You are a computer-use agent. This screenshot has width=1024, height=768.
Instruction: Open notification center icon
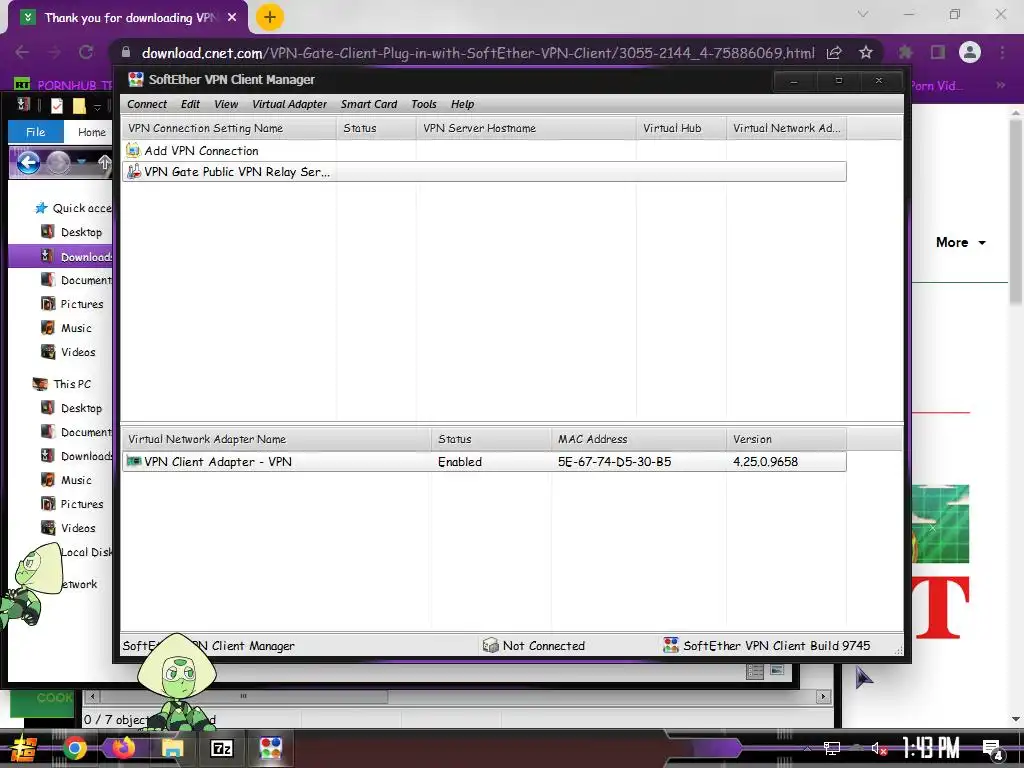(x=993, y=750)
